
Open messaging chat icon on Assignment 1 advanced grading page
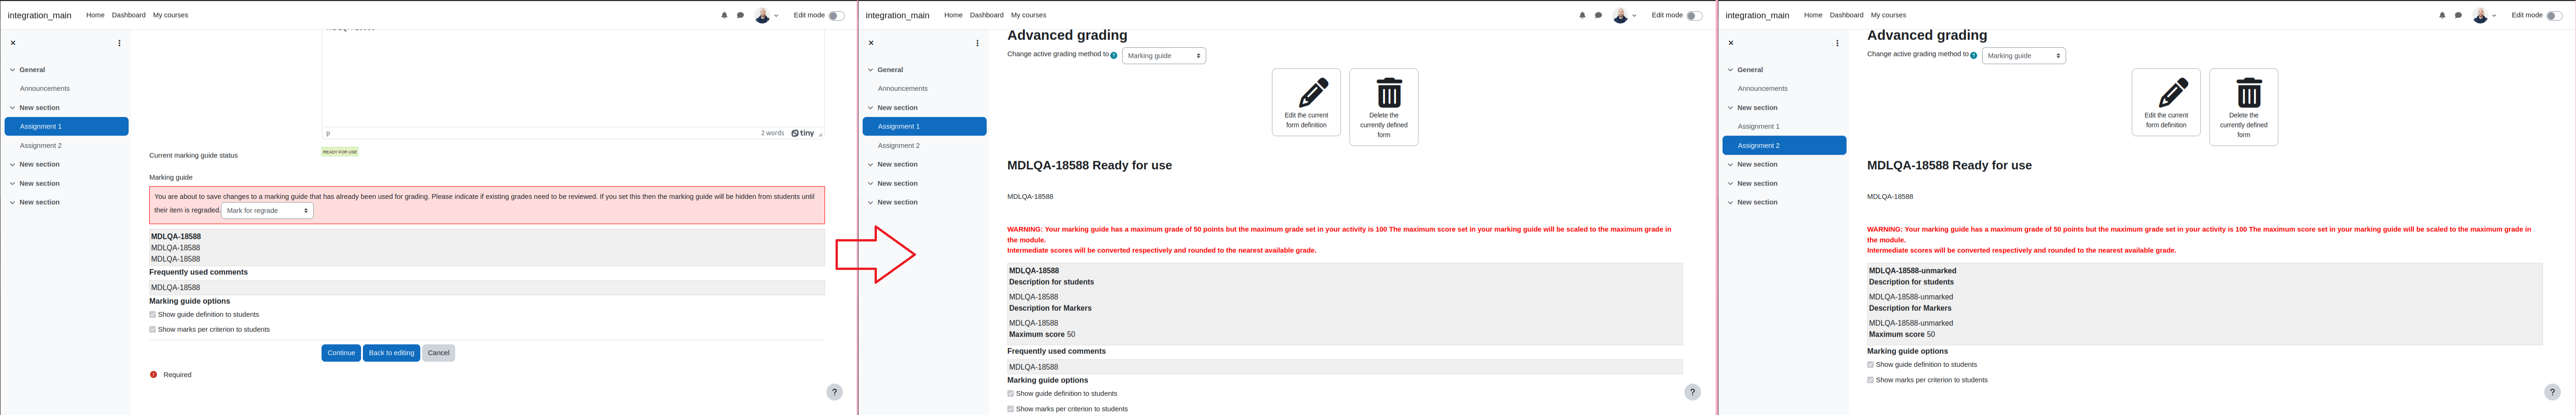point(1598,15)
